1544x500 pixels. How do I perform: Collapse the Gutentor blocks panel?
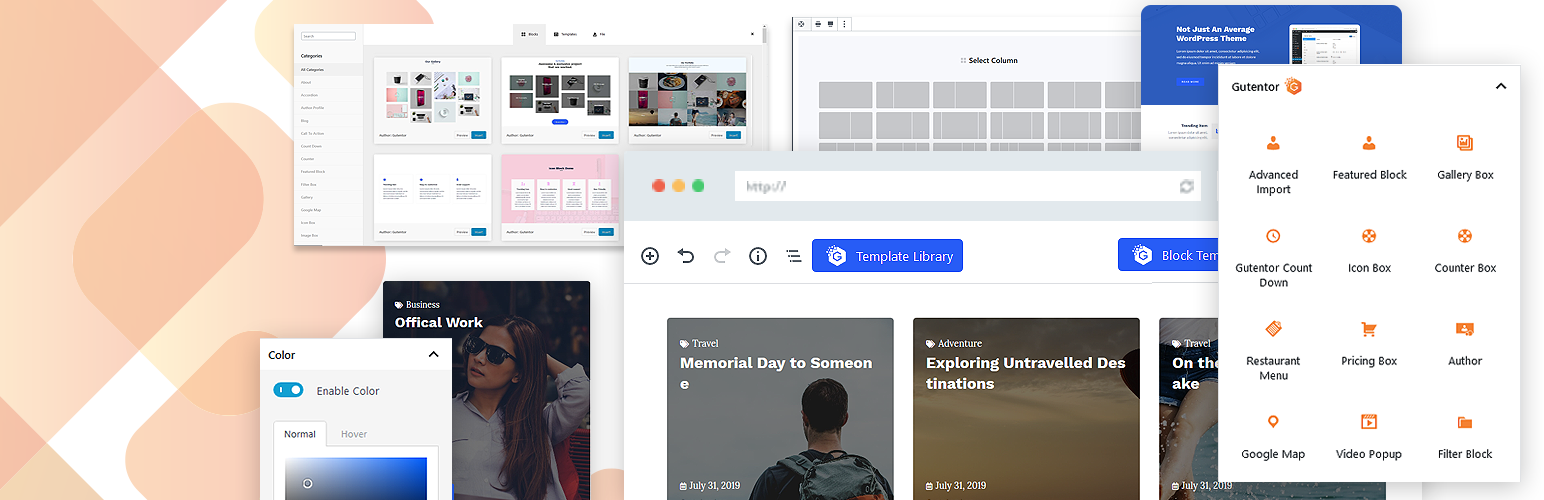coord(1500,87)
